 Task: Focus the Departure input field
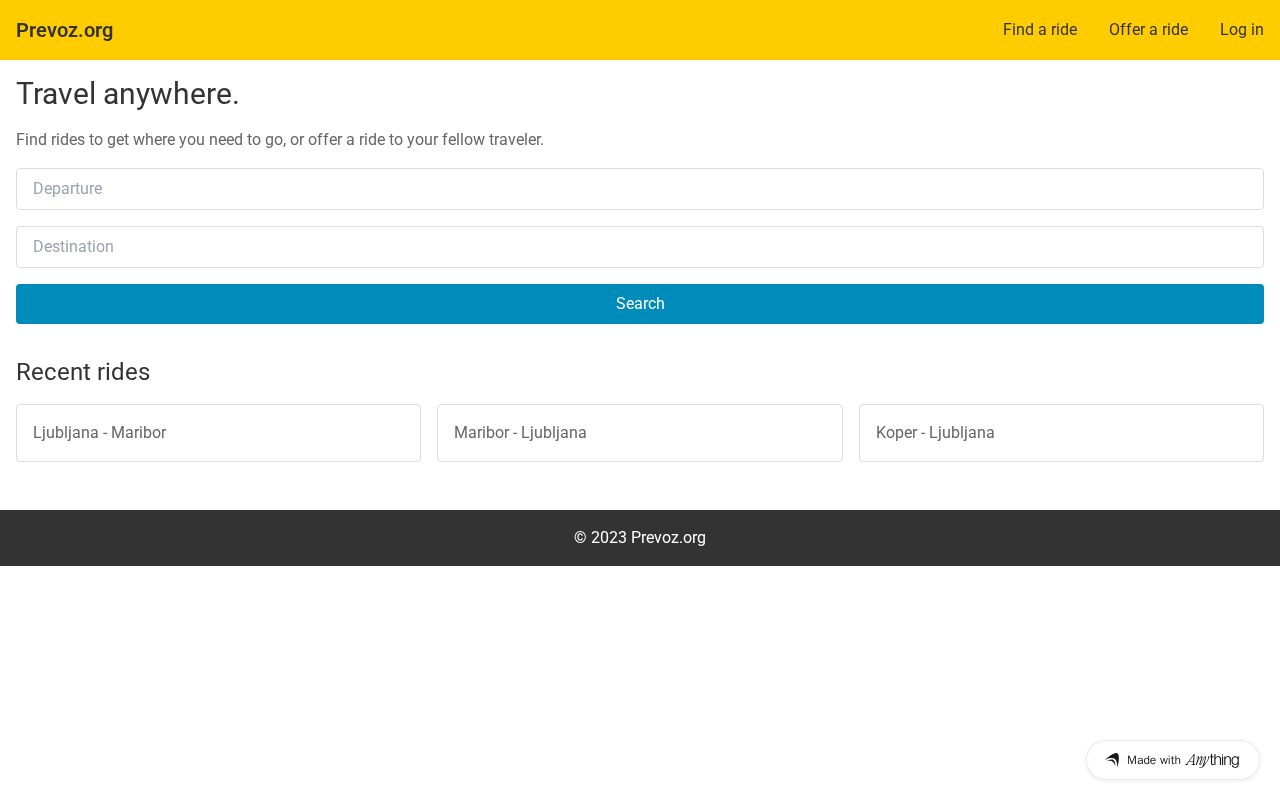click(x=640, y=189)
